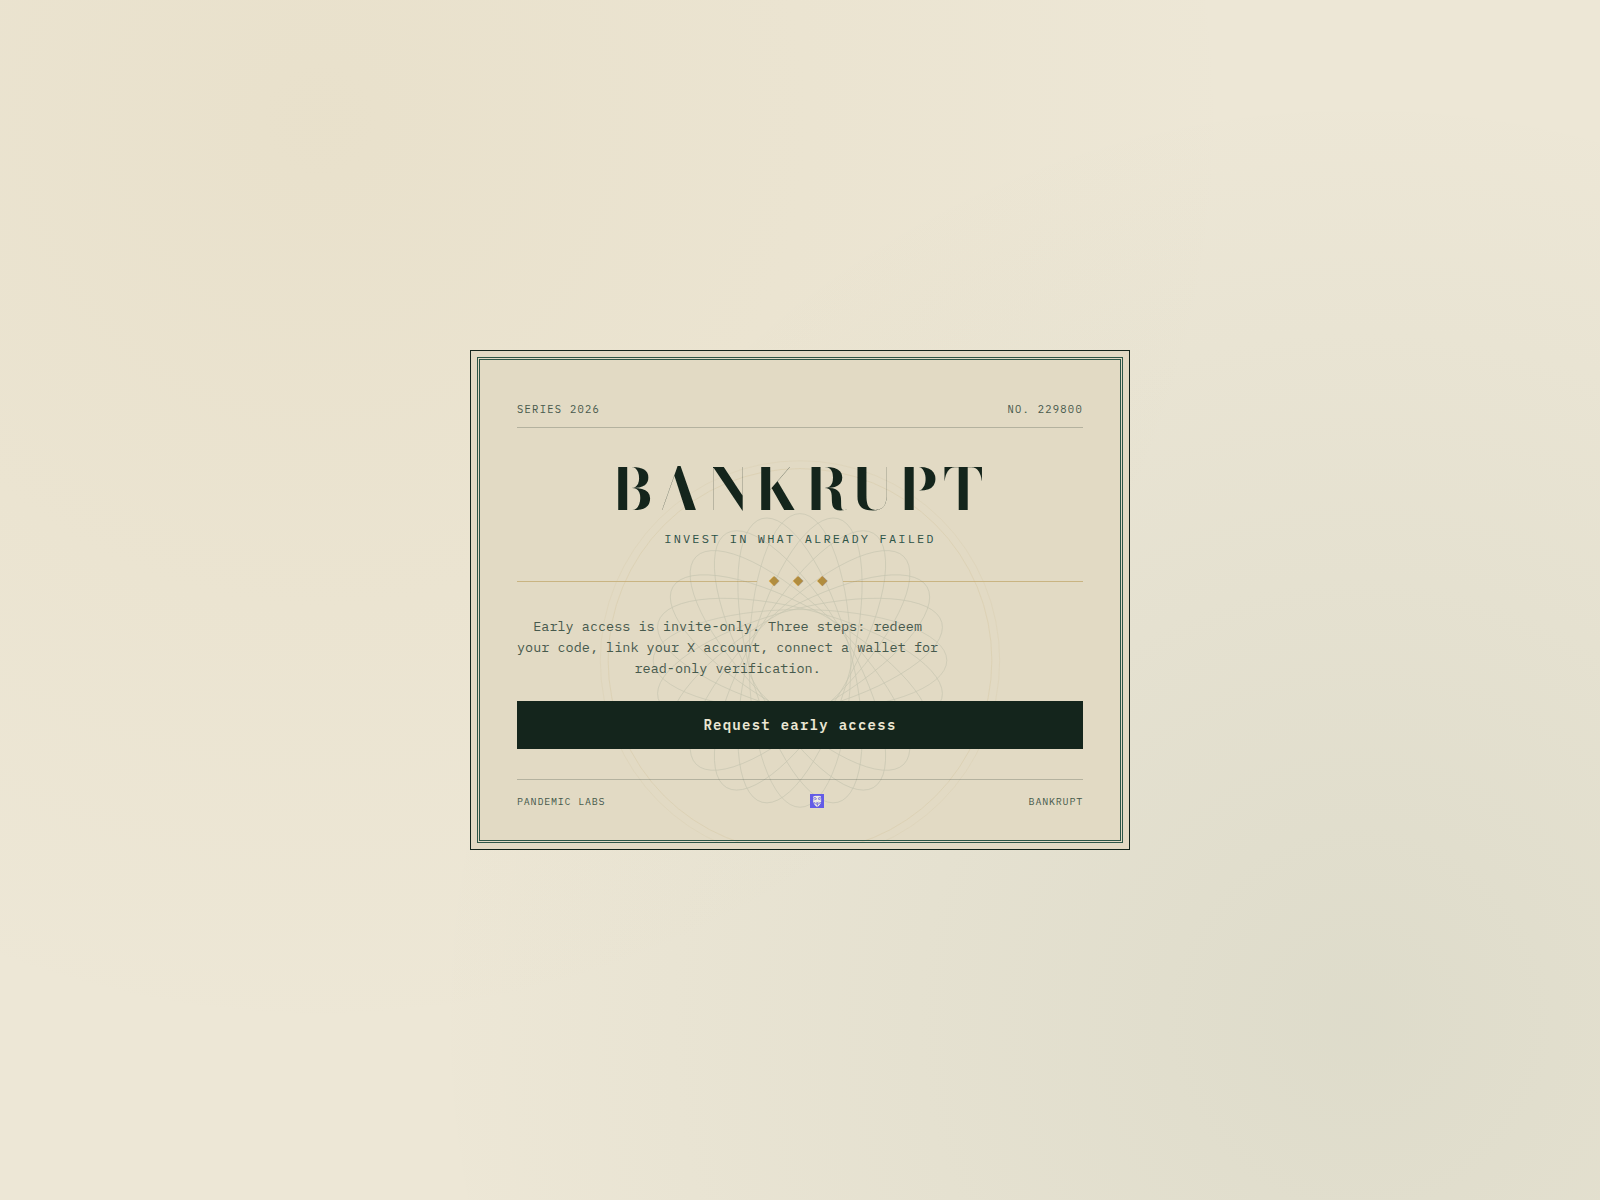Viewport: 1600px width, 1200px height.
Task: Select the SERIES 2026 label
Action: coord(558,409)
